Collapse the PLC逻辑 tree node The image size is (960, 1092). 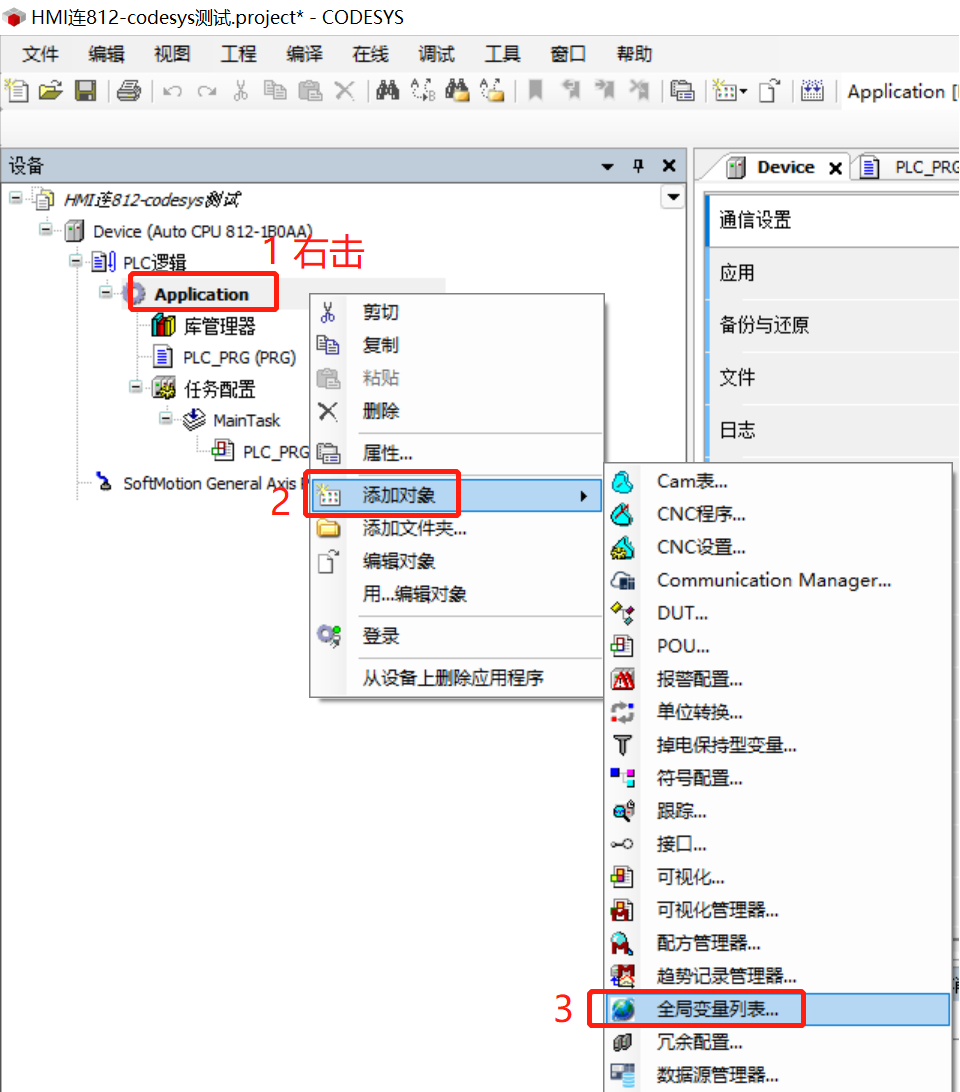(75, 261)
